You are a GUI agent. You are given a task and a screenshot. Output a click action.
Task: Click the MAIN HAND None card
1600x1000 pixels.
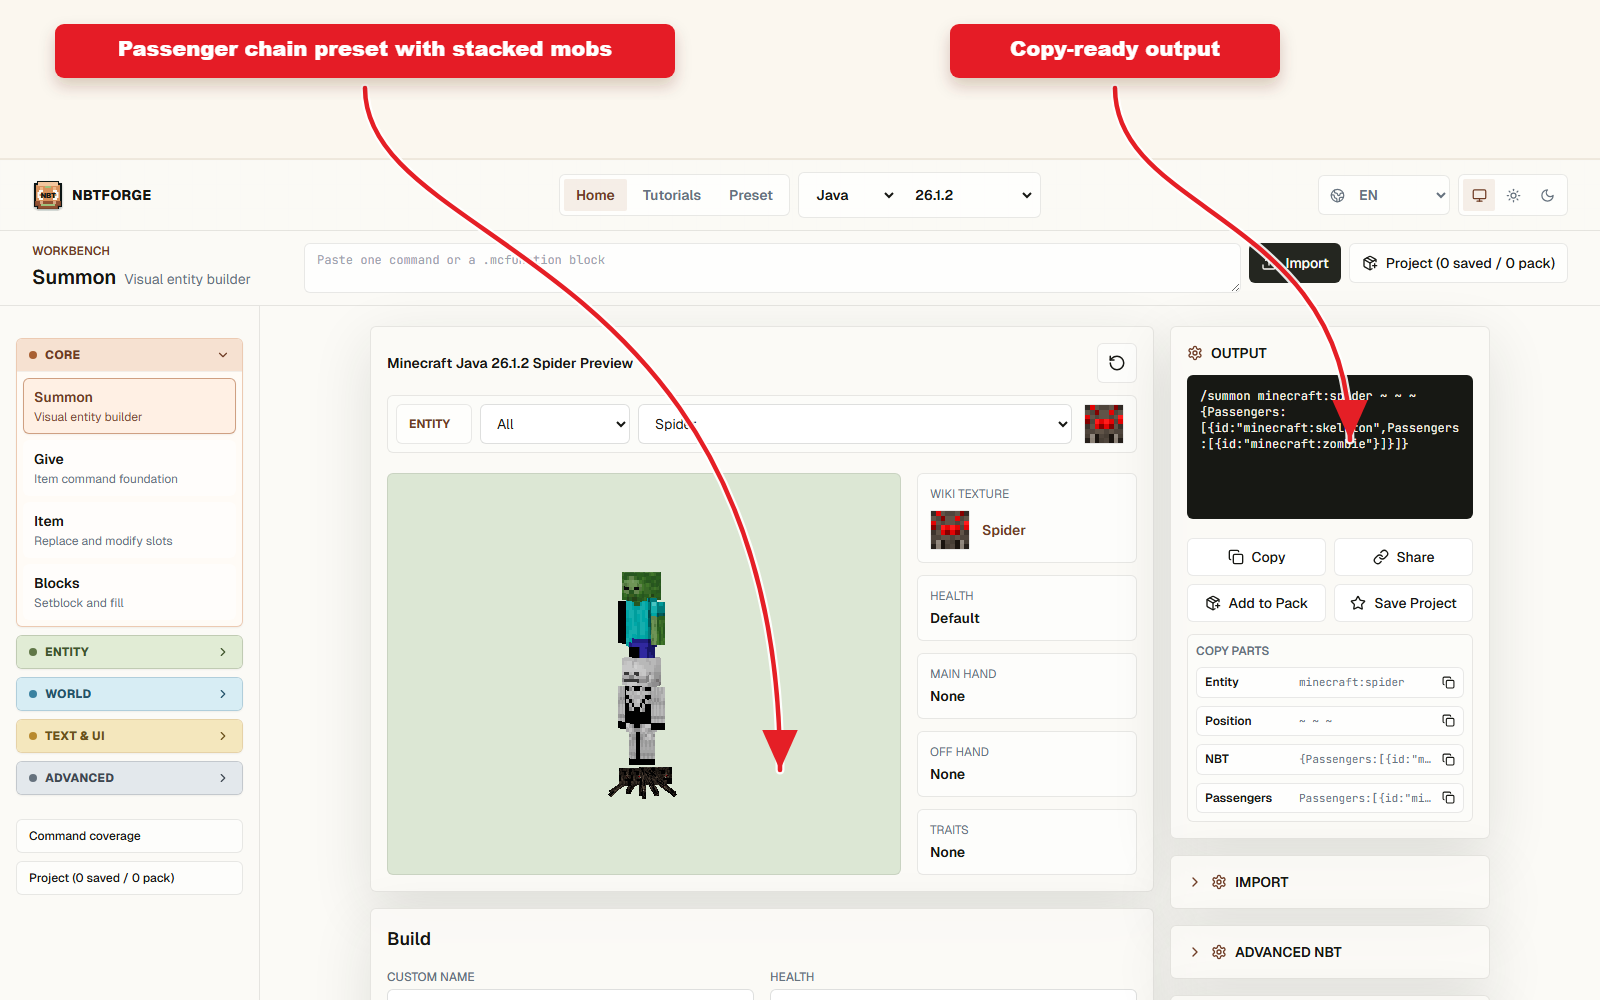coord(1027,686)
